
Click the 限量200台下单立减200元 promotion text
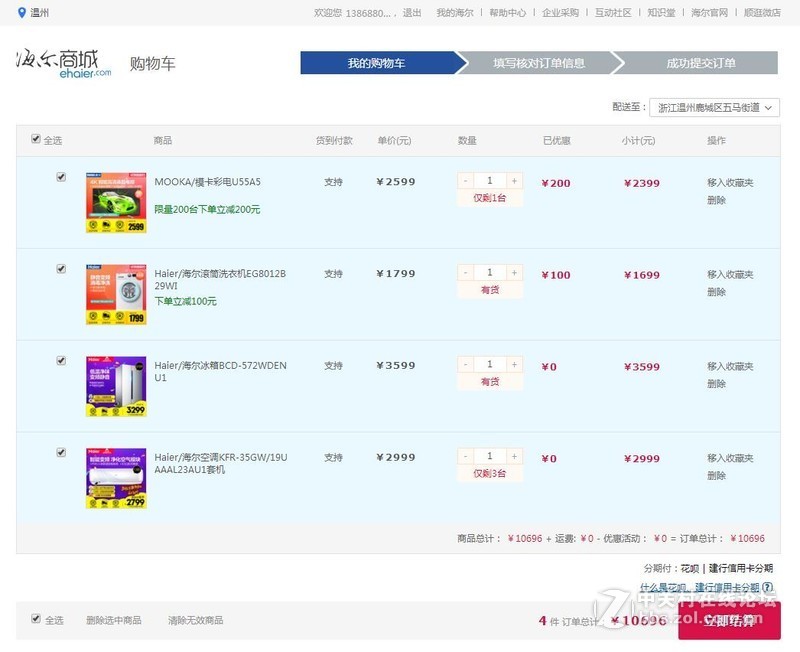tap(207, 209)
